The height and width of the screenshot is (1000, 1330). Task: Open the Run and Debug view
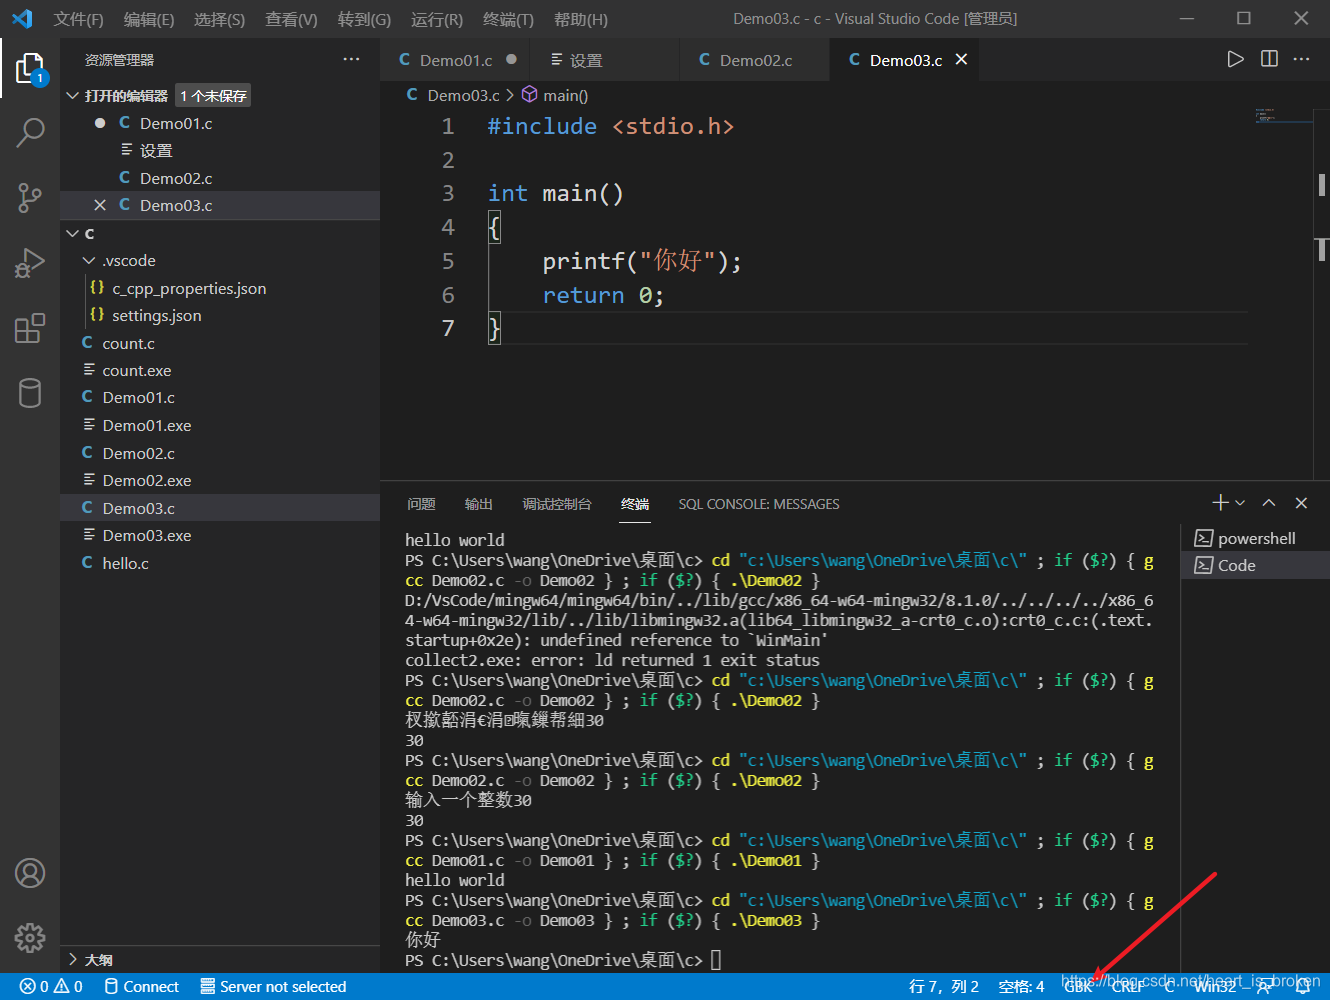30,263
